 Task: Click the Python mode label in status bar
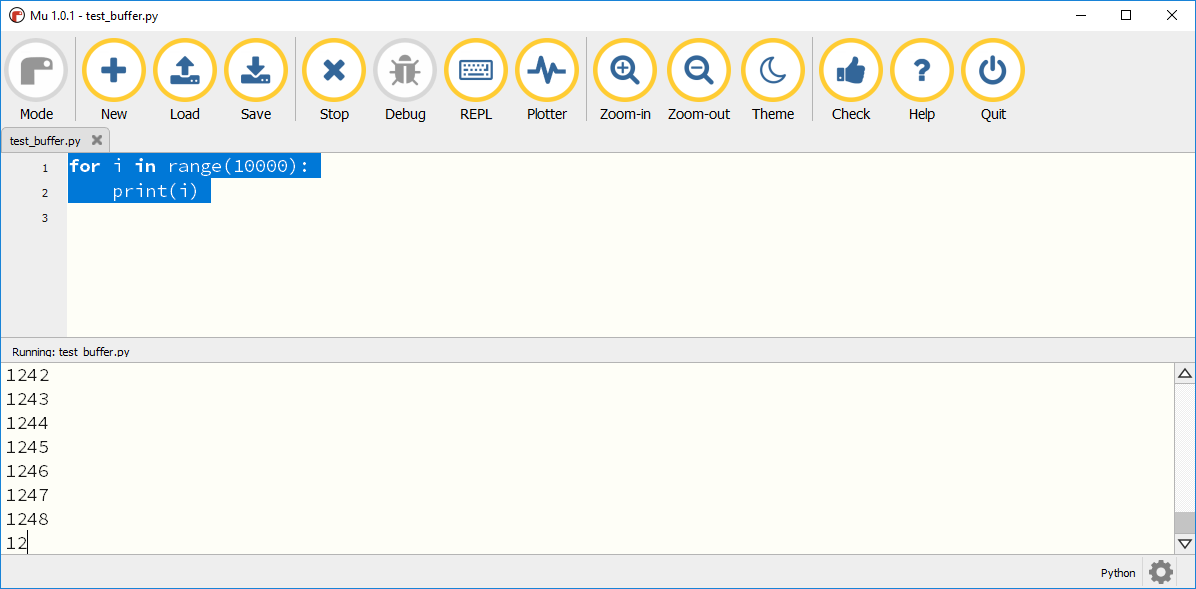click(x=1117, y=573)
